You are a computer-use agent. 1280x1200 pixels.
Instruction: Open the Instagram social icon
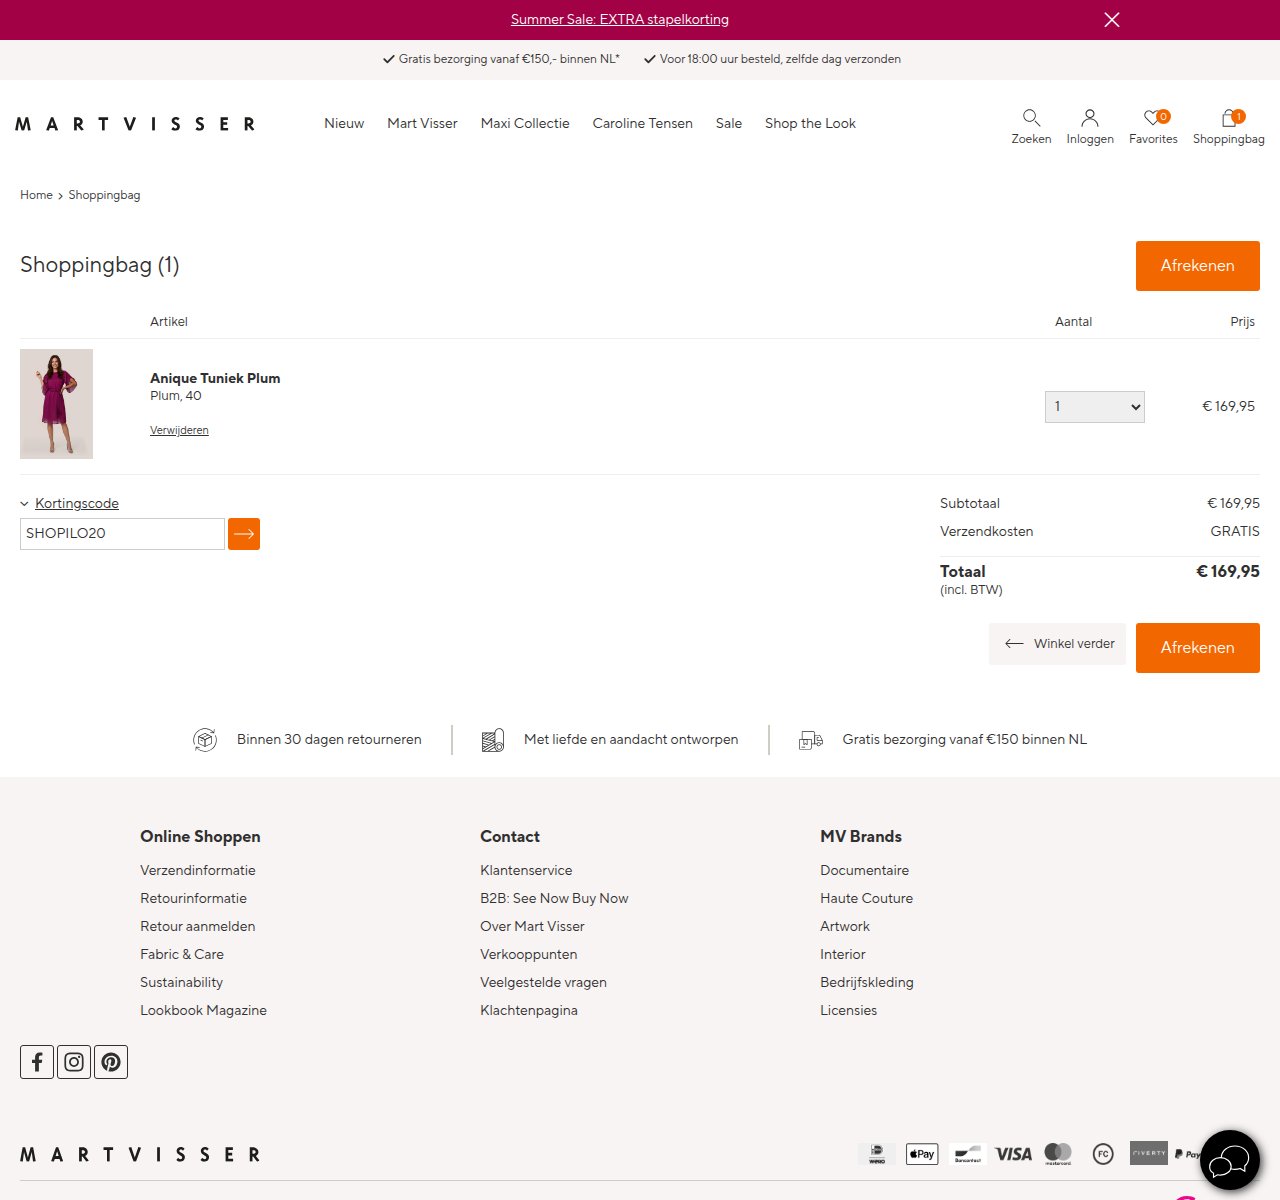click(74, 1062)
